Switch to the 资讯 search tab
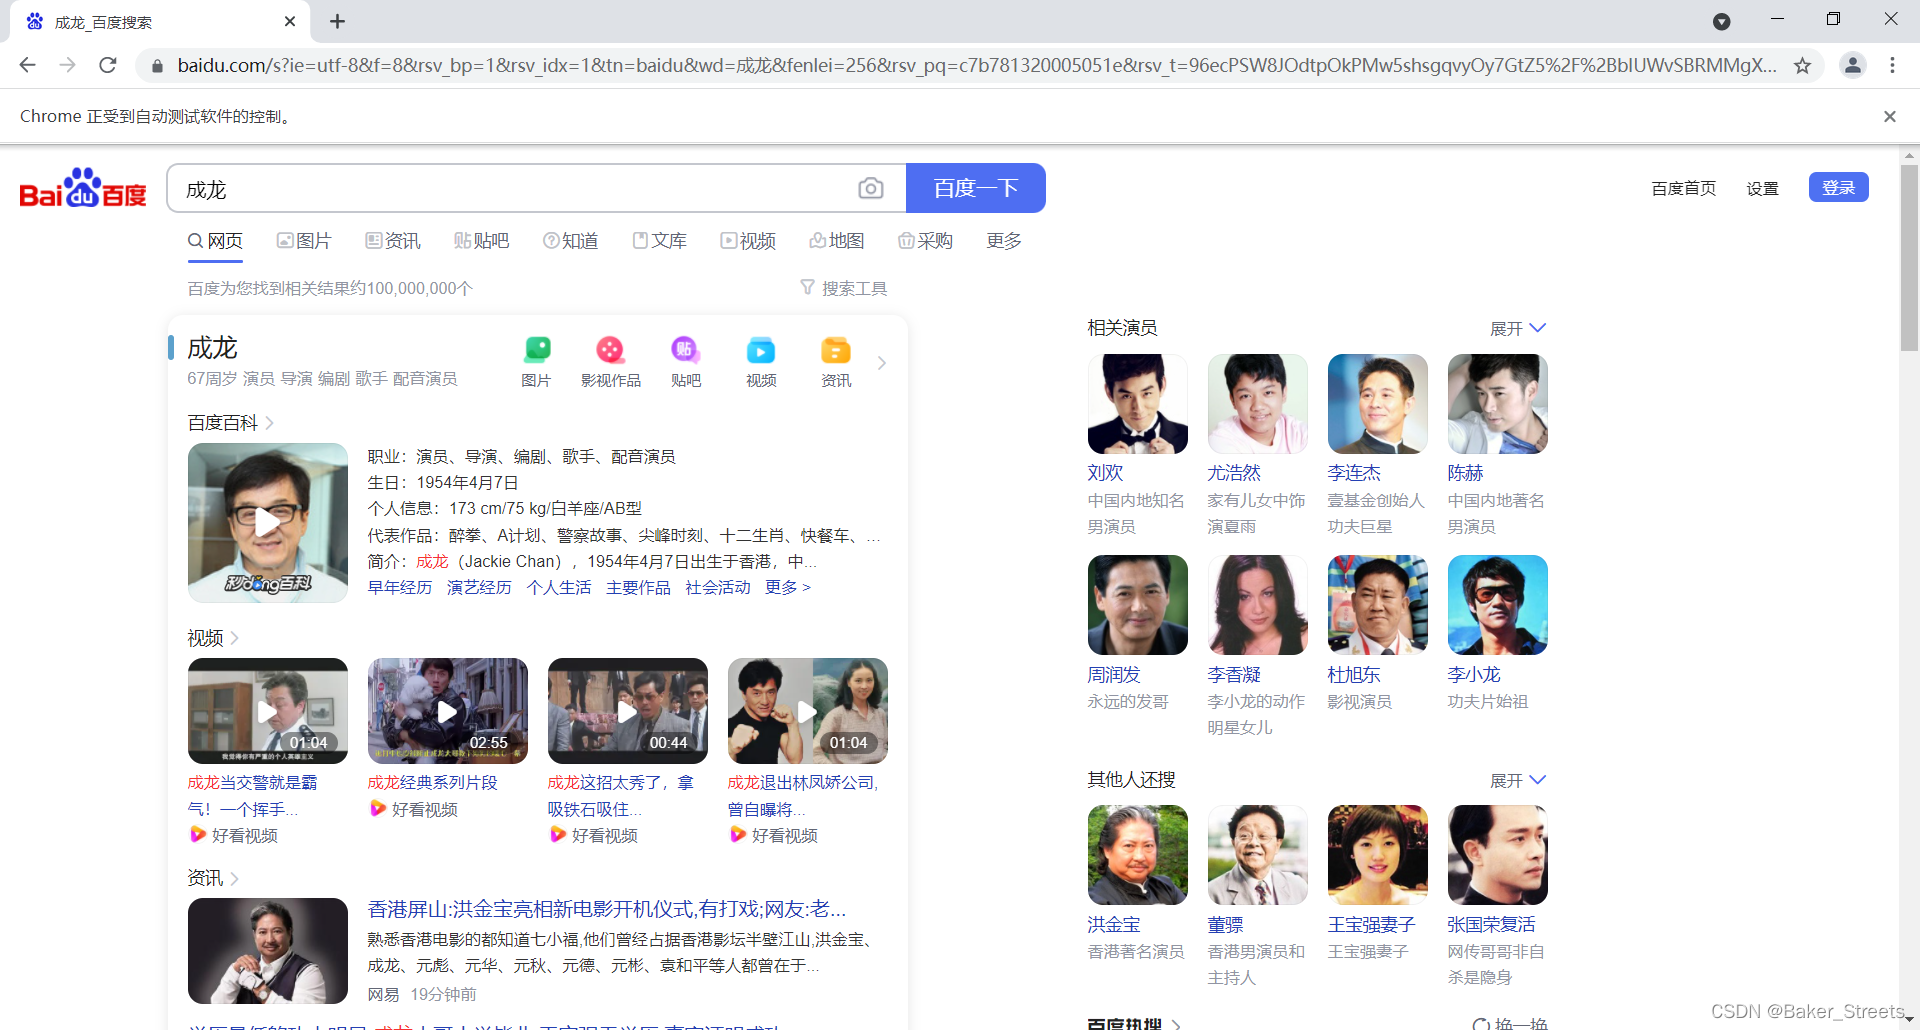This screenshot has height=1030, width=1920. (x=393, y=241)
